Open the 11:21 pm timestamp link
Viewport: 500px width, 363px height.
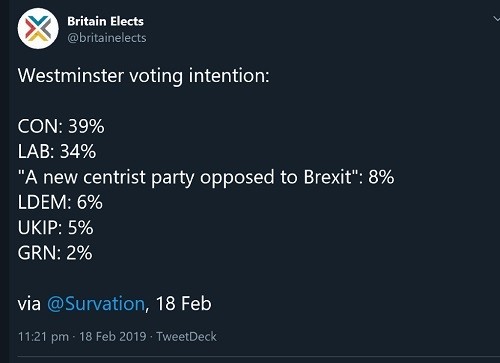[x=43, y=336]
